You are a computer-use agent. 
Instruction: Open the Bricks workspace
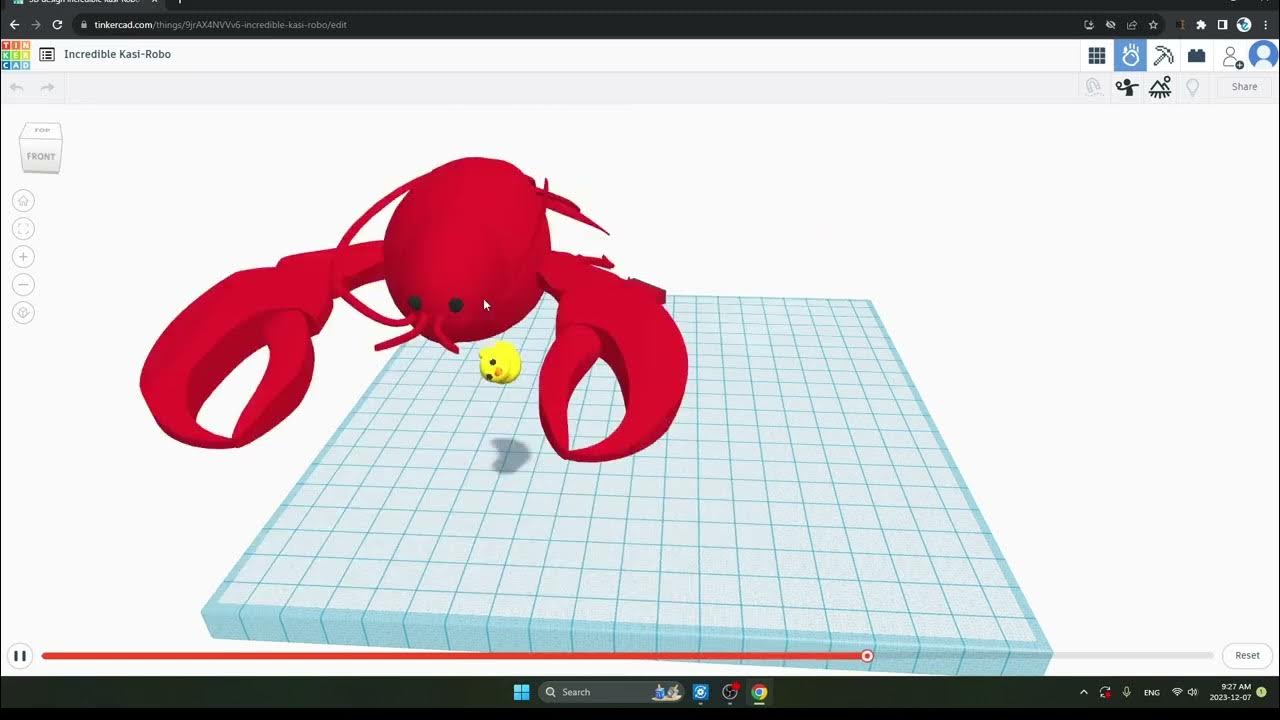coord(1197,55)
